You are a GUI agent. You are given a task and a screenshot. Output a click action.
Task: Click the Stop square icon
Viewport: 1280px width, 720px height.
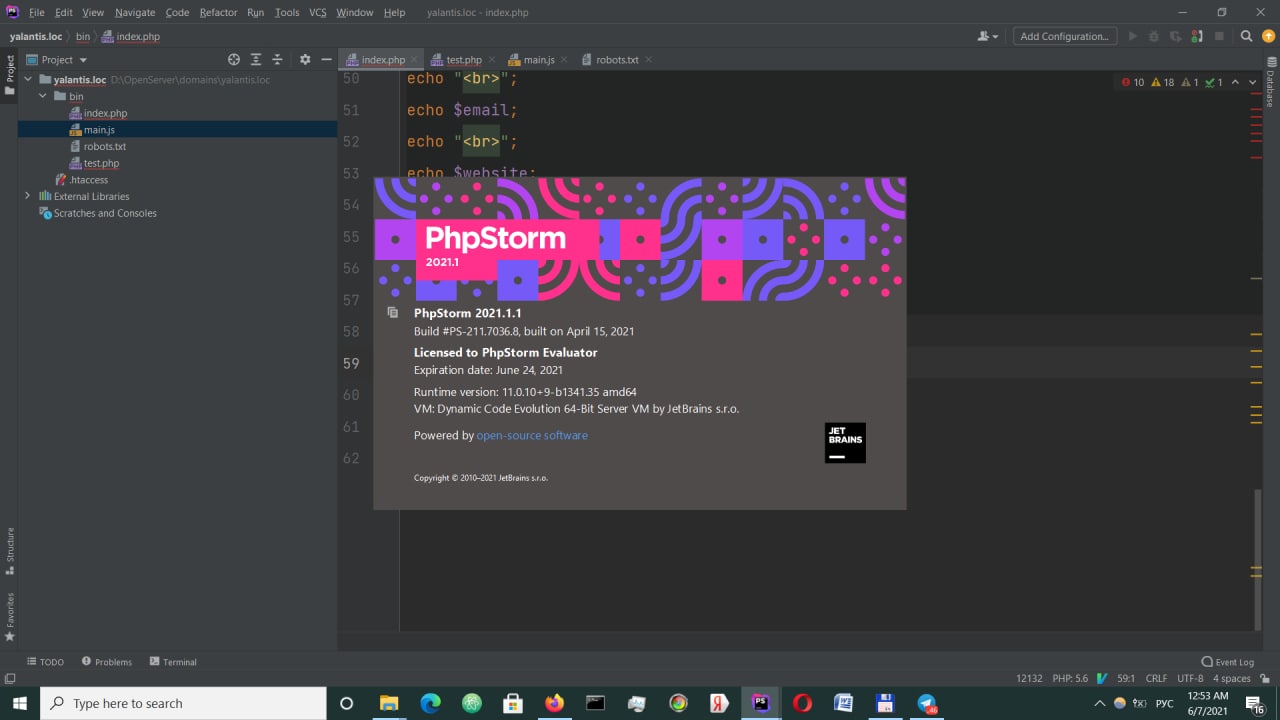(1219, 36)
